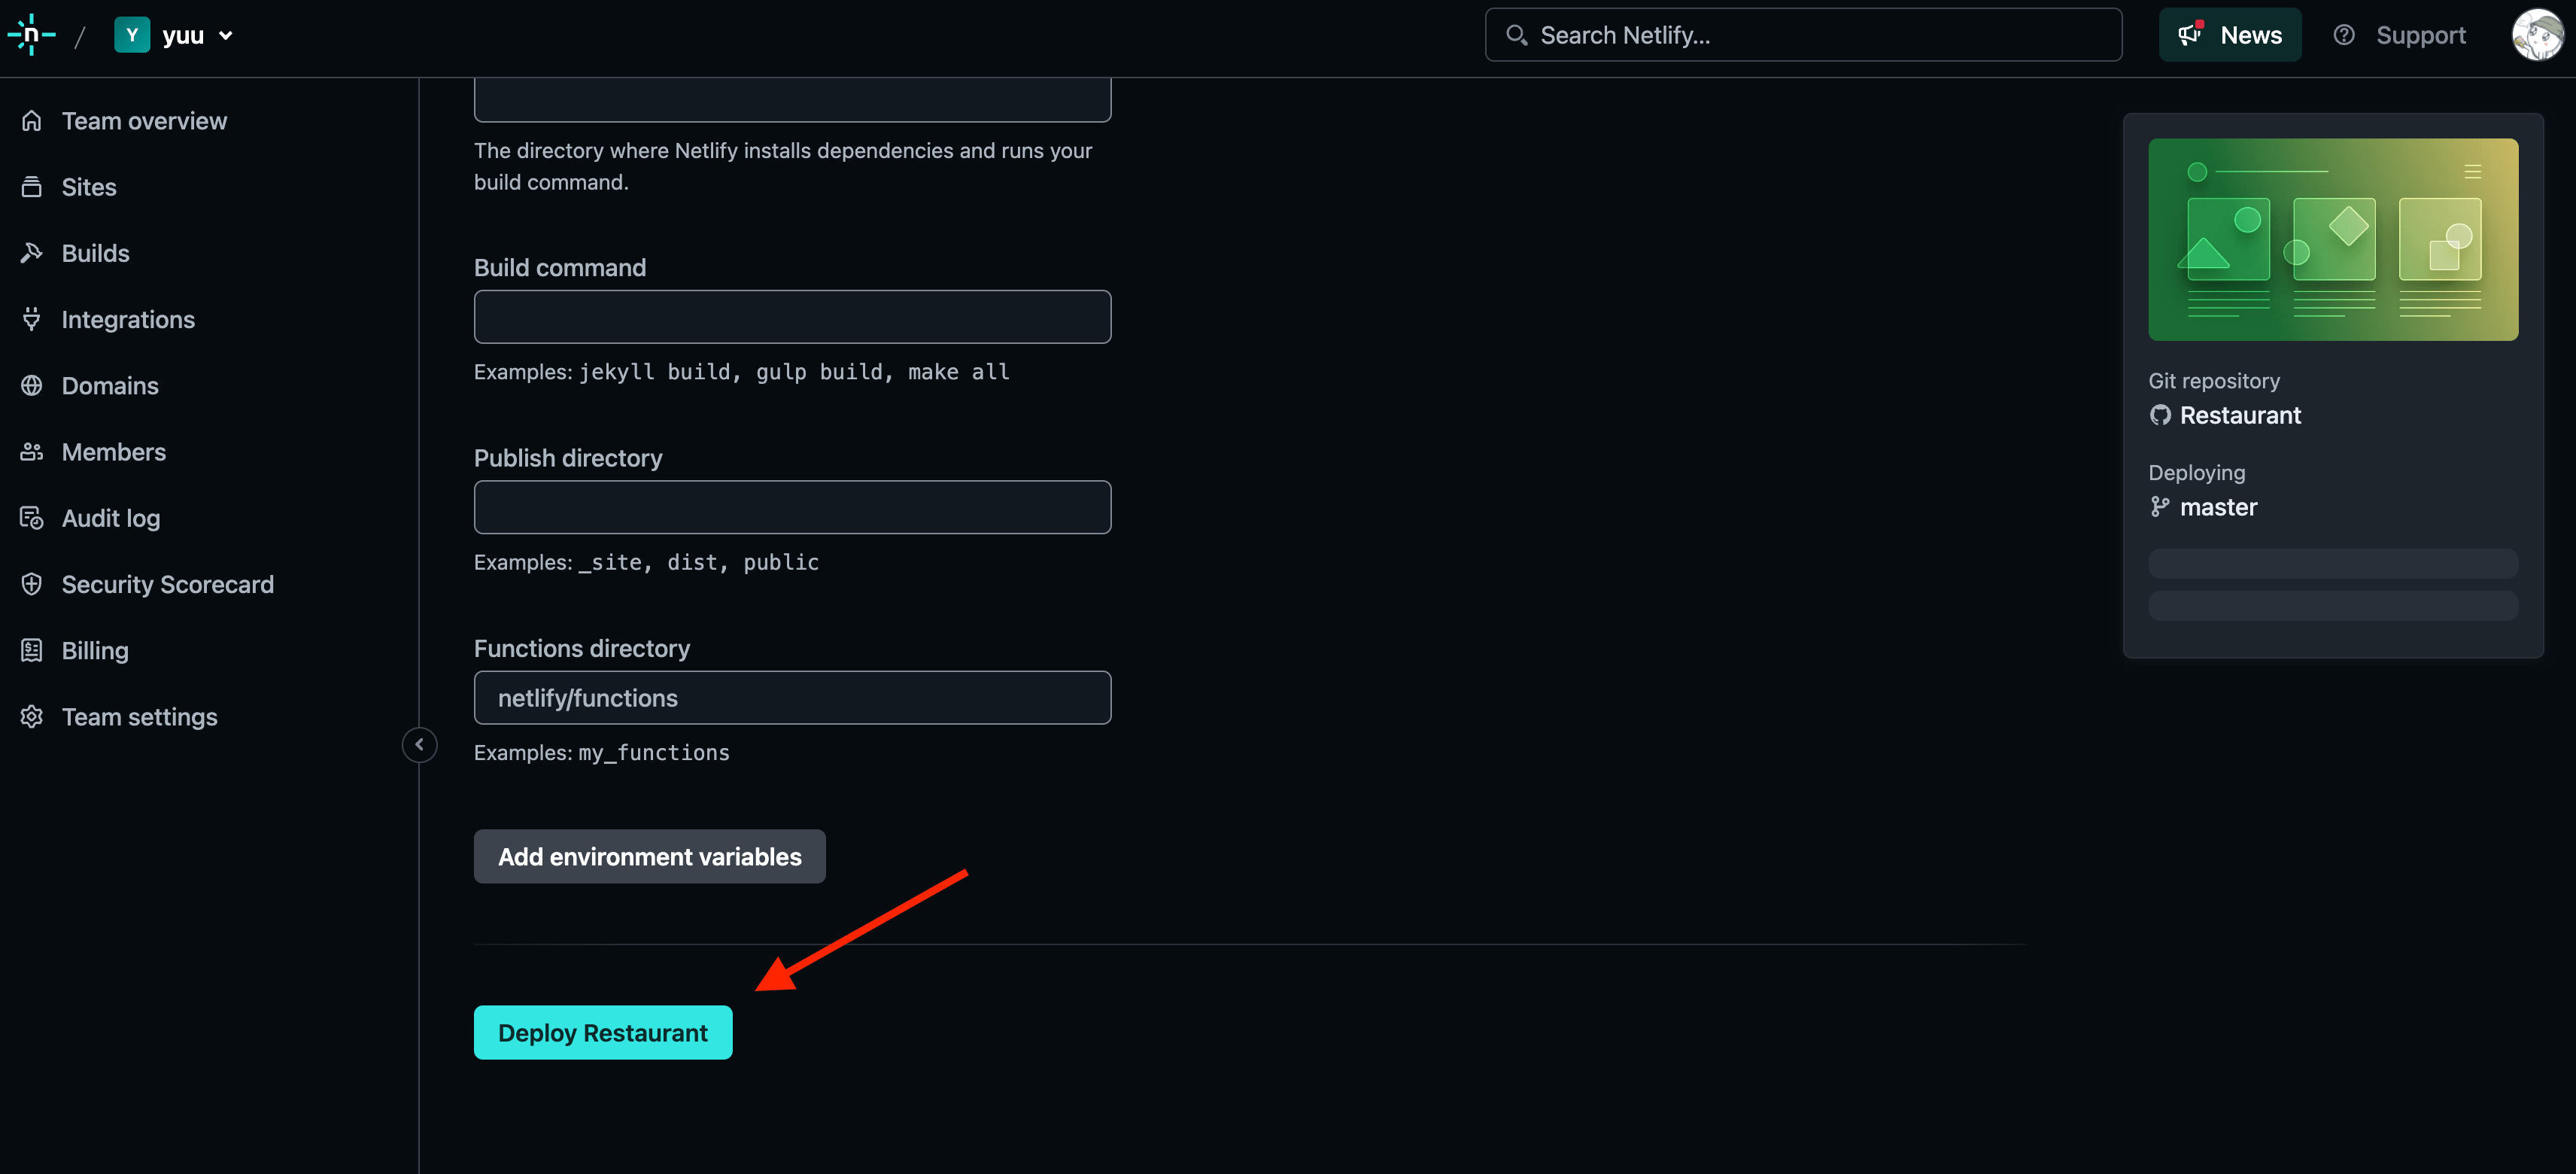This screenshot has width=2576, height=1174.
Task: Click the Netlify logo icon
Action: [x=31, y=35]
